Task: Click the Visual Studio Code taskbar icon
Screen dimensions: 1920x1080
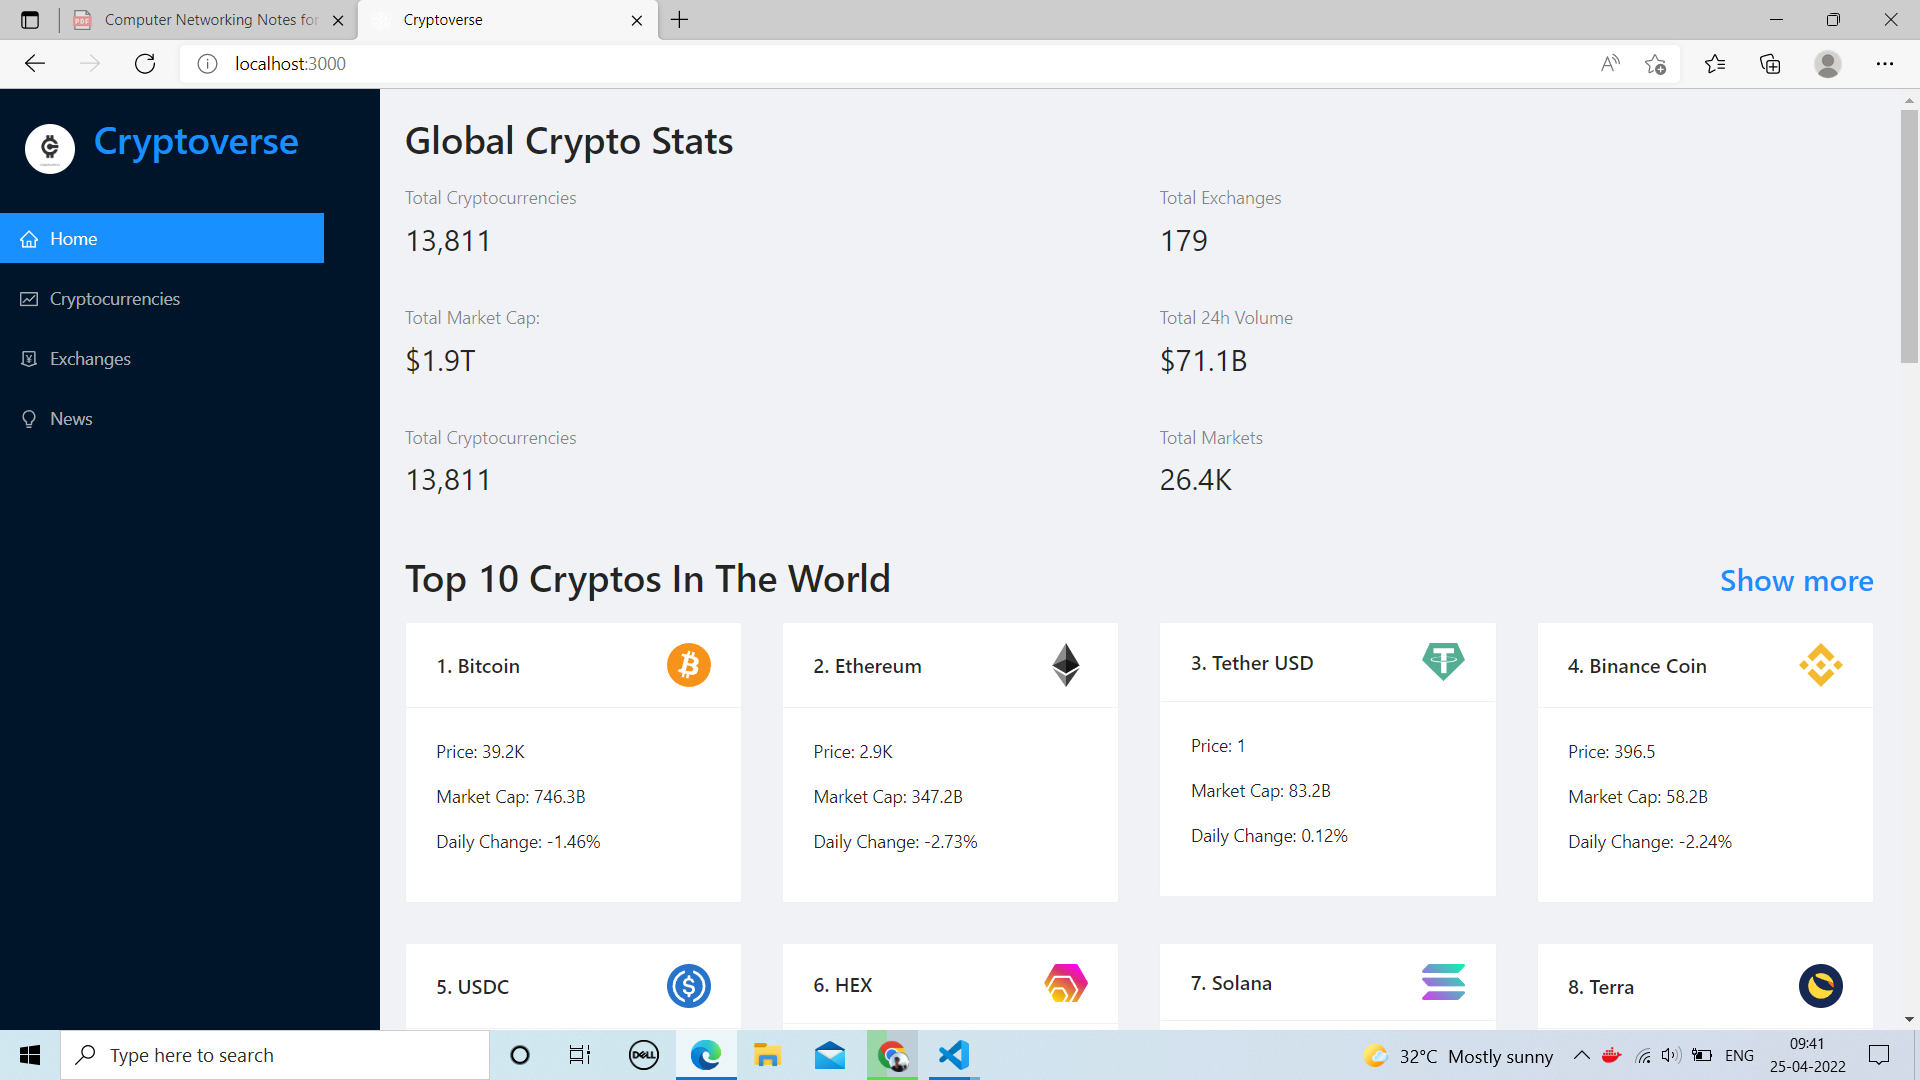Action: click(x=954, y=1055)
